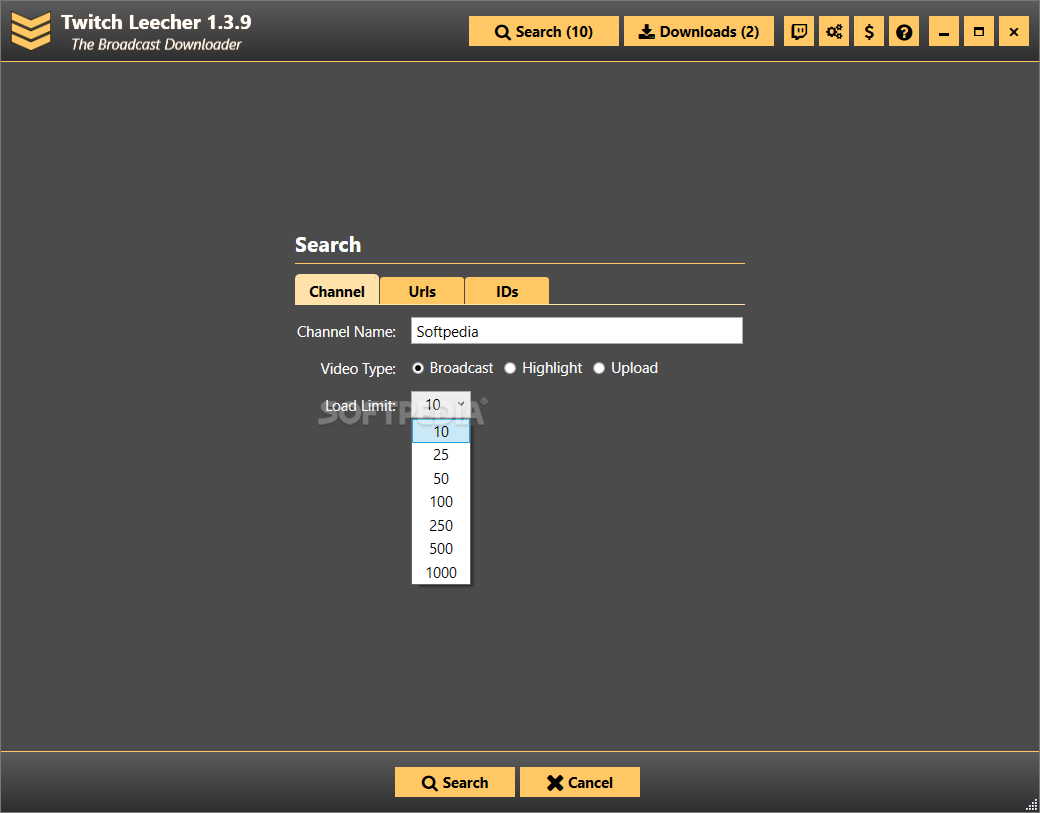Select the Highlight video type

pyautogui.click(x=543, y=368)
